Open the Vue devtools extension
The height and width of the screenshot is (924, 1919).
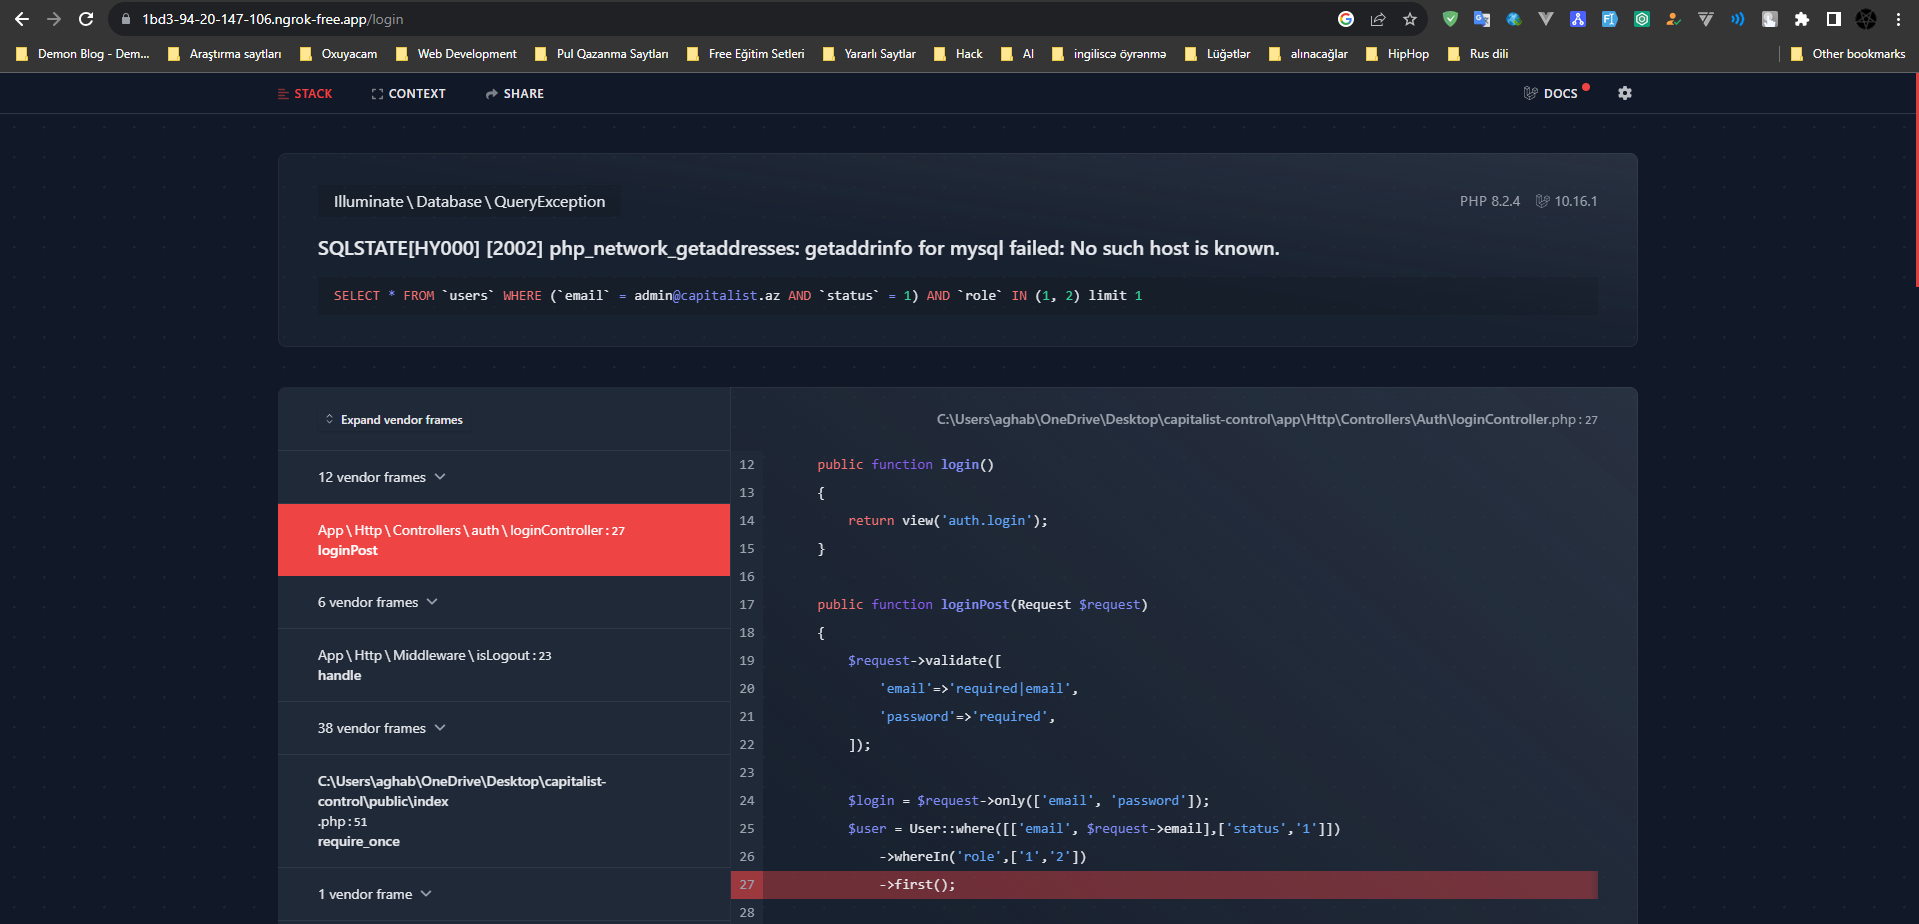tap(1546, 19)
